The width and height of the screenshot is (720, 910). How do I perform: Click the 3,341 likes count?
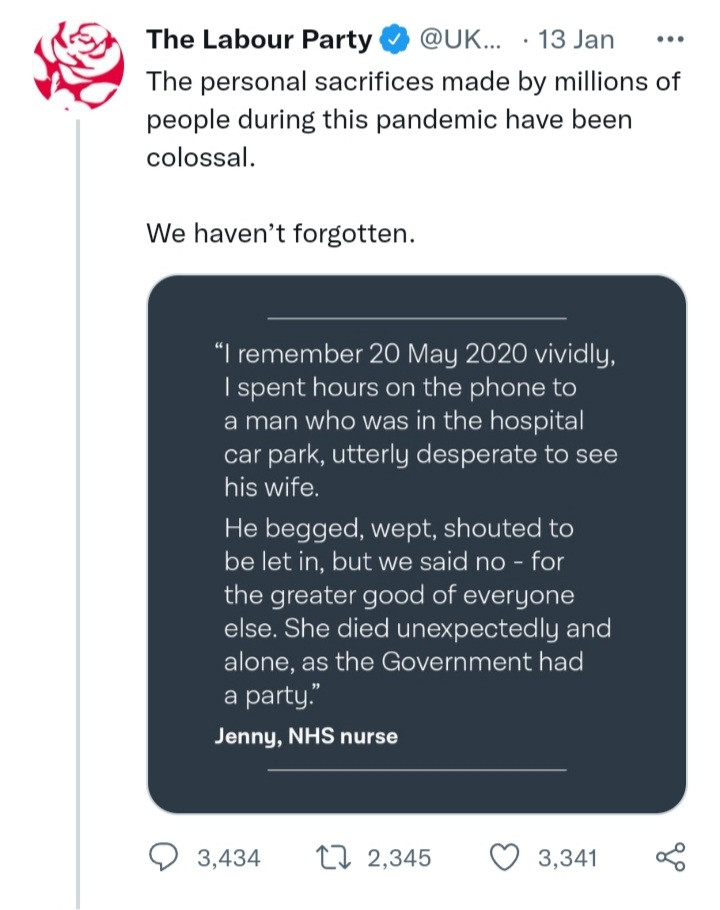tap(567, 858)
